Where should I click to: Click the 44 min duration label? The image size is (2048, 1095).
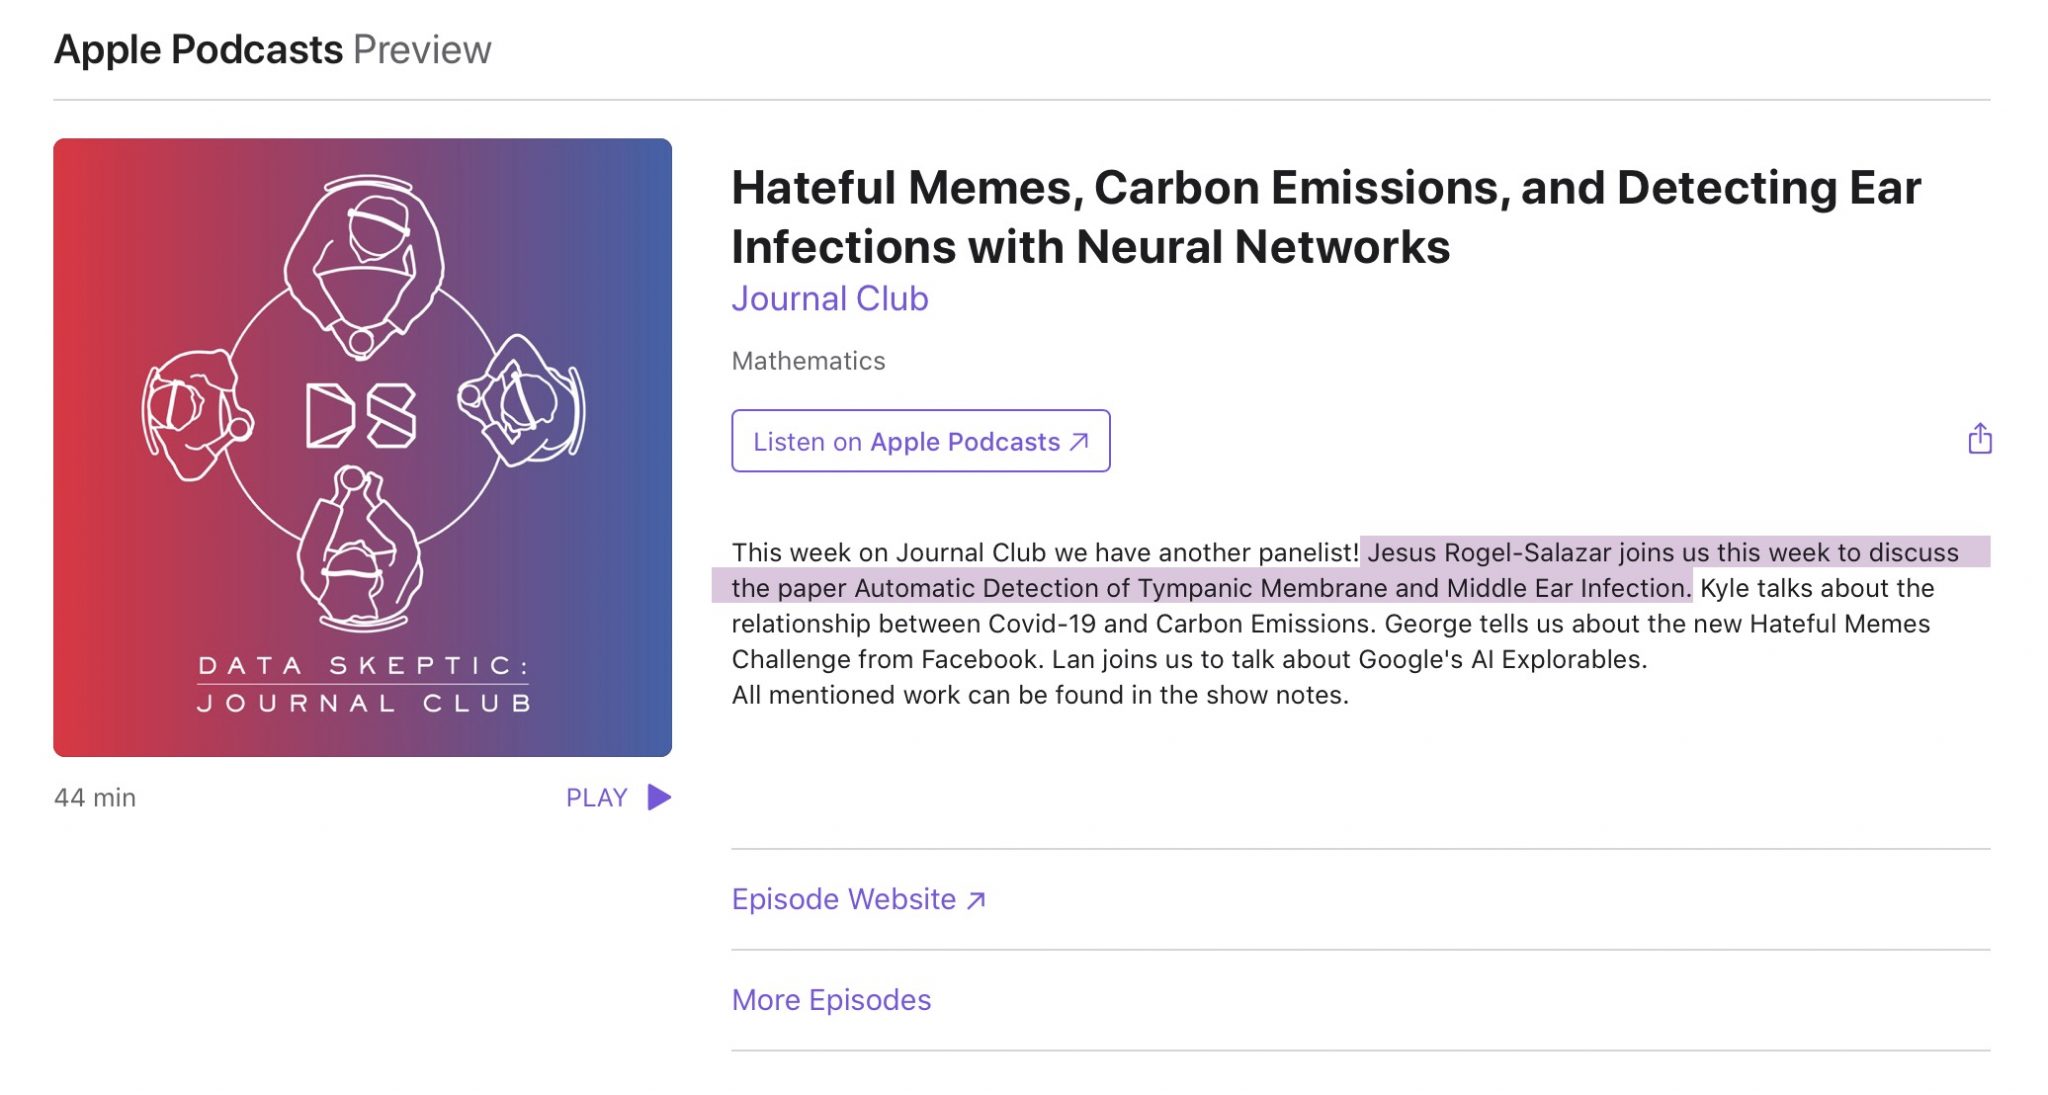pyautogui.click(x=96, y=797)
